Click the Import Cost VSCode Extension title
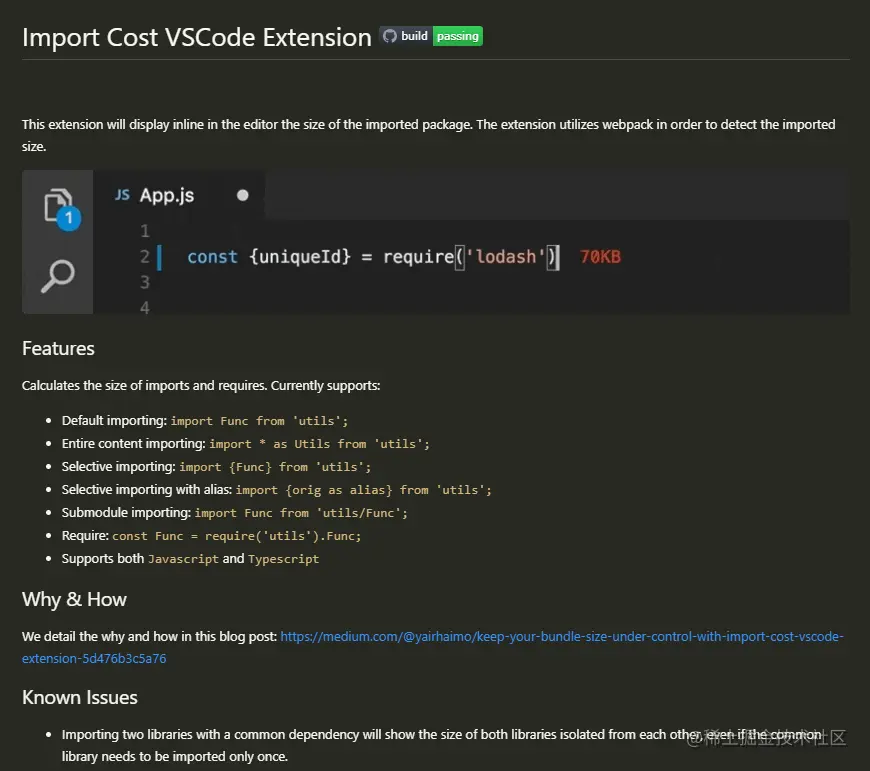The width and height of the screenshot is (870, 771). coord(197,38)
